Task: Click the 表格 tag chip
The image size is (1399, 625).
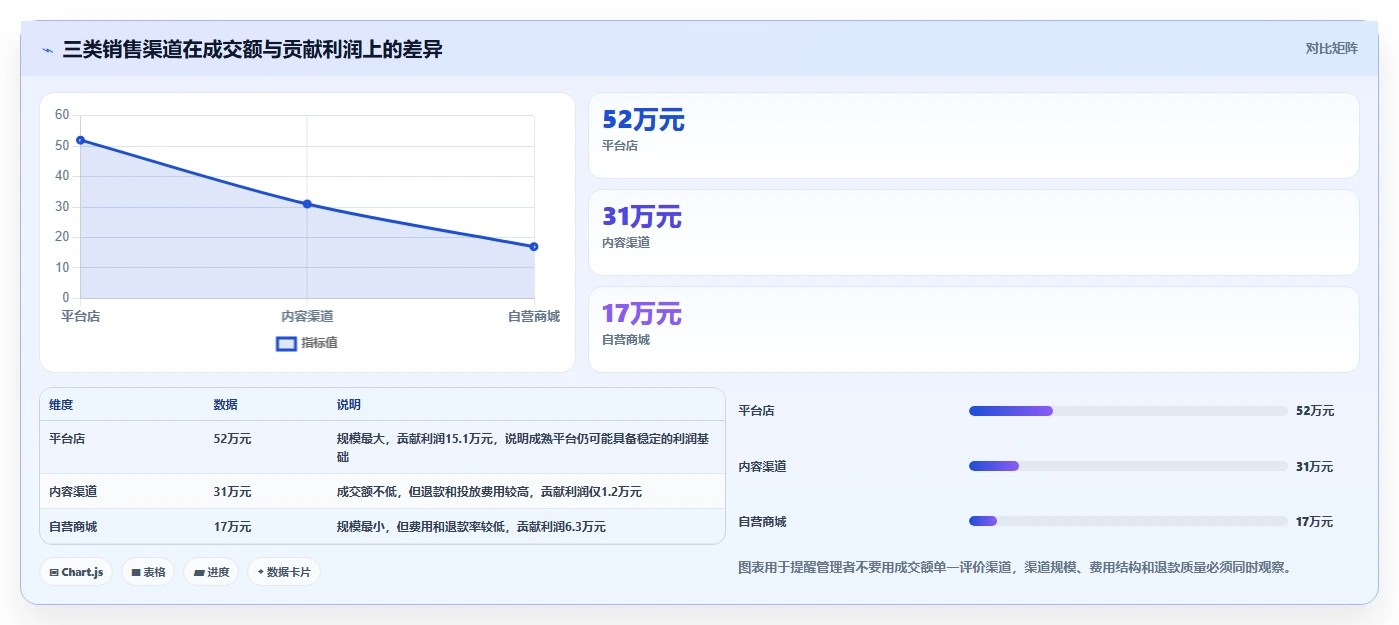Action: 148,572
